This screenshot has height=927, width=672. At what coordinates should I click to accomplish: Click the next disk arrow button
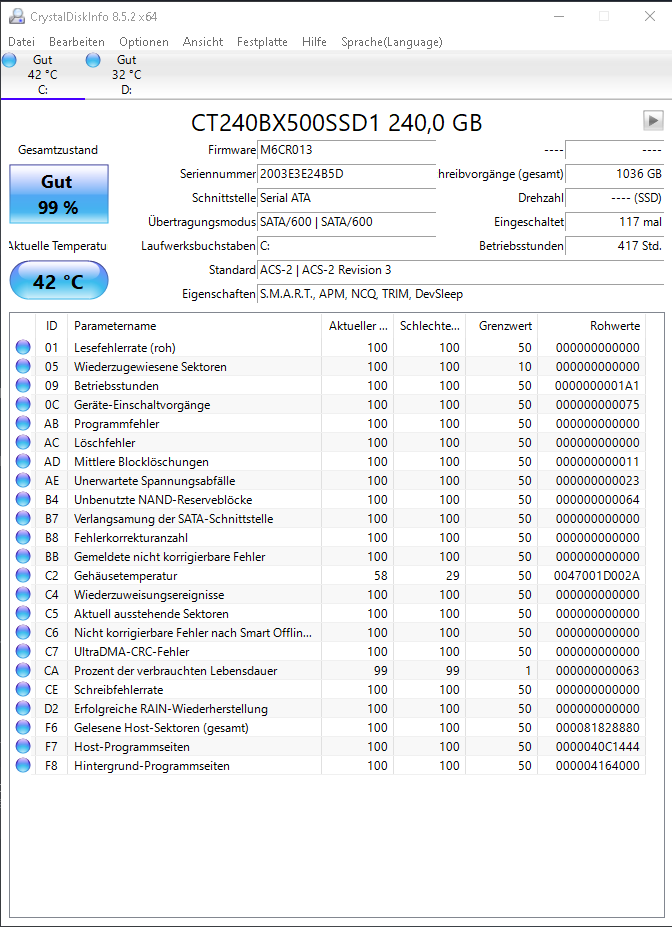tap(653, 121)
